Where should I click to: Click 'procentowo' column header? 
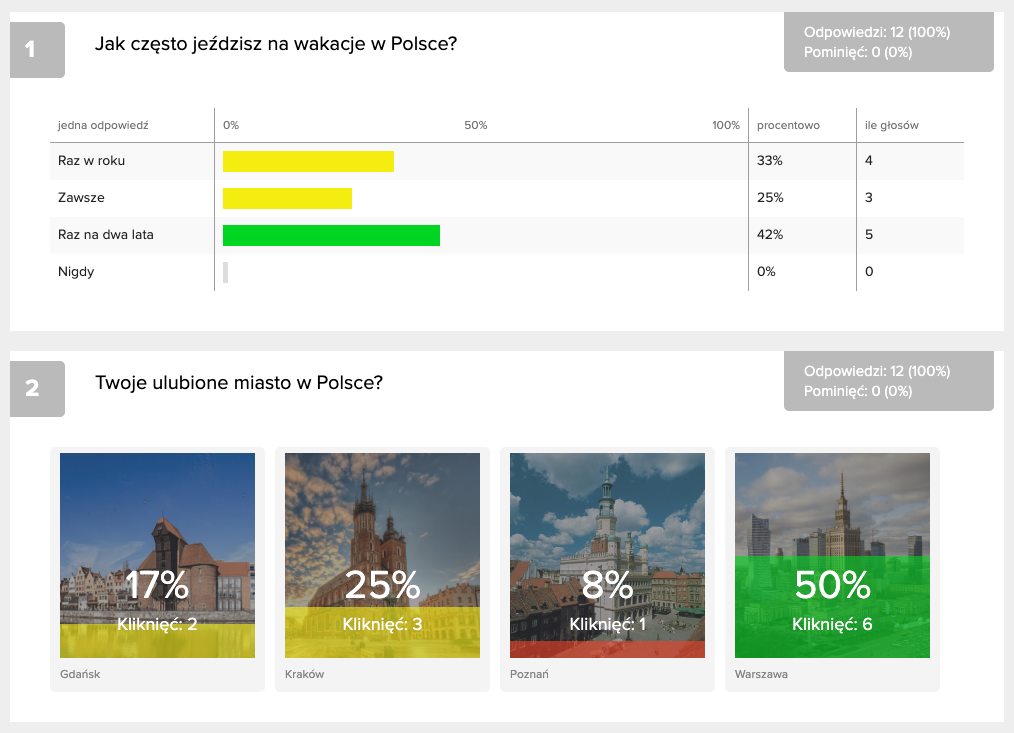click(x=788, y=125)
